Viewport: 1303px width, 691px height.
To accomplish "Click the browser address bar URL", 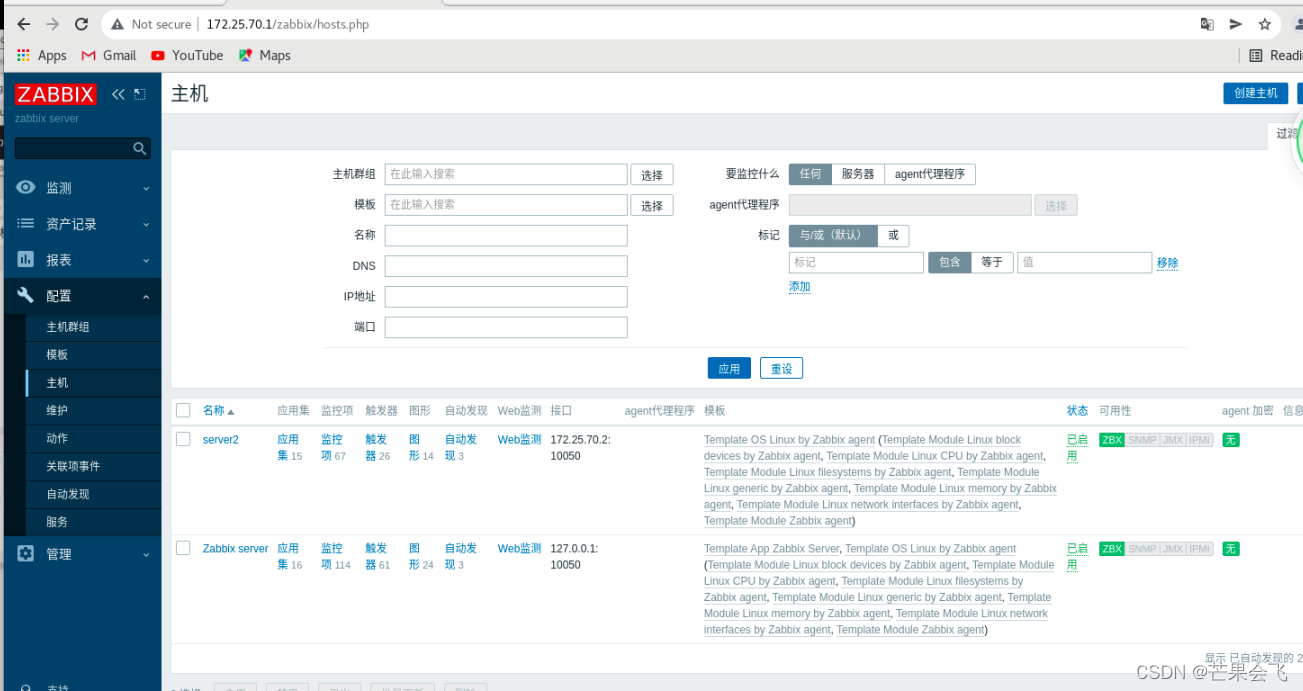I will tap(288, 24).
